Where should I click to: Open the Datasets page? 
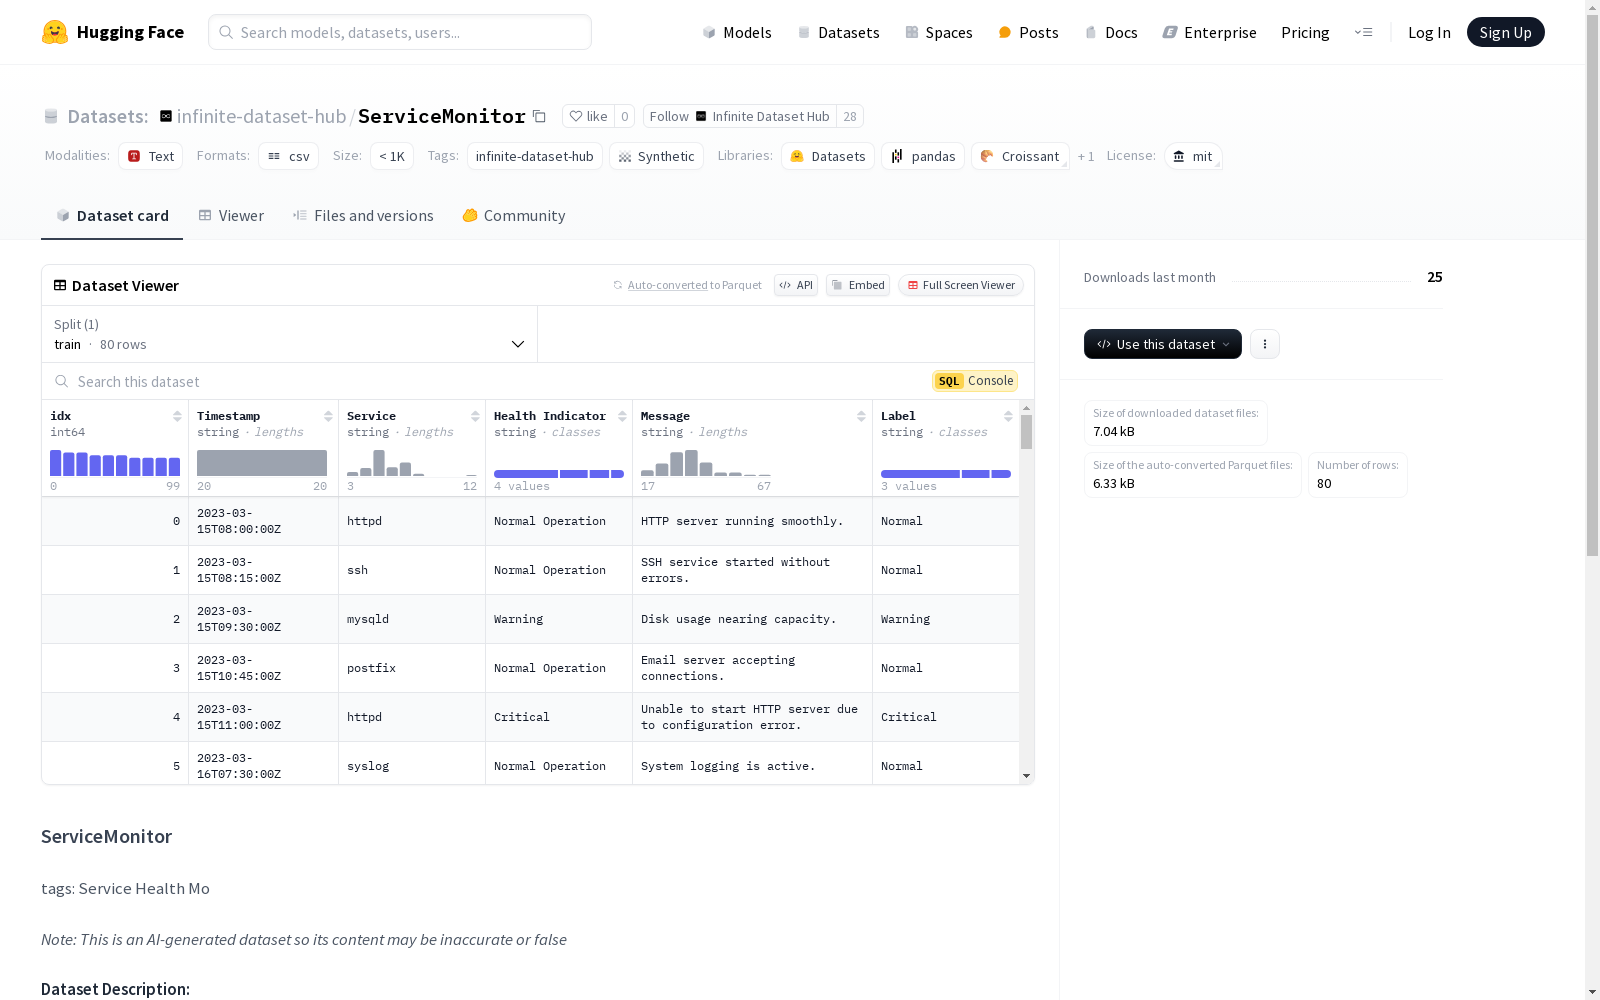[838, 32]
